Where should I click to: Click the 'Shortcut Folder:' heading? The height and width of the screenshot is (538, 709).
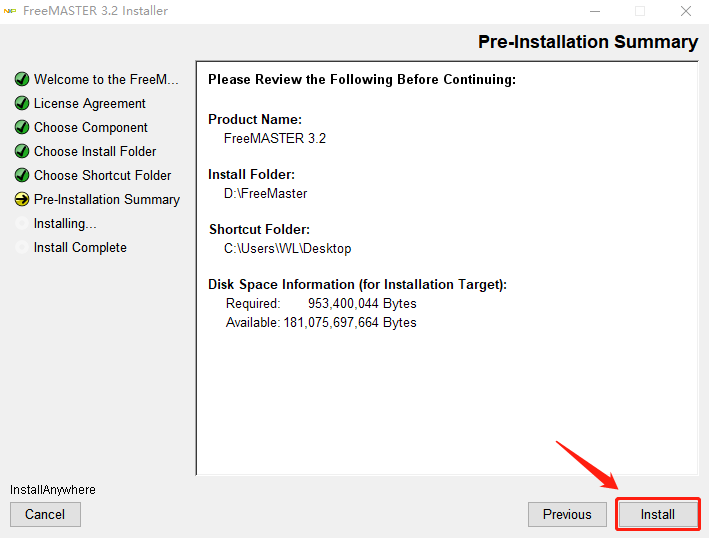click(x=260, y=230)
